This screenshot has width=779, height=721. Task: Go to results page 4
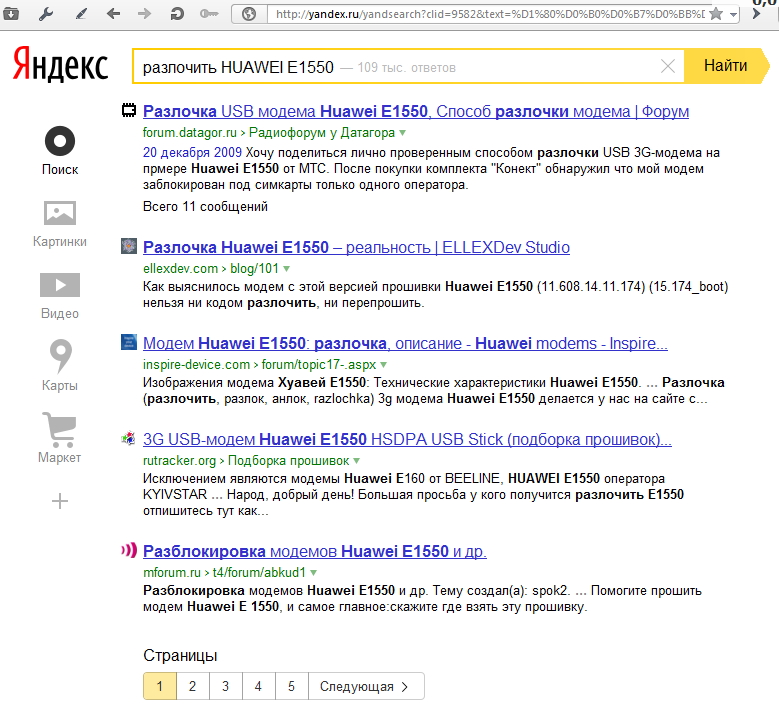[x=258, y=686]
